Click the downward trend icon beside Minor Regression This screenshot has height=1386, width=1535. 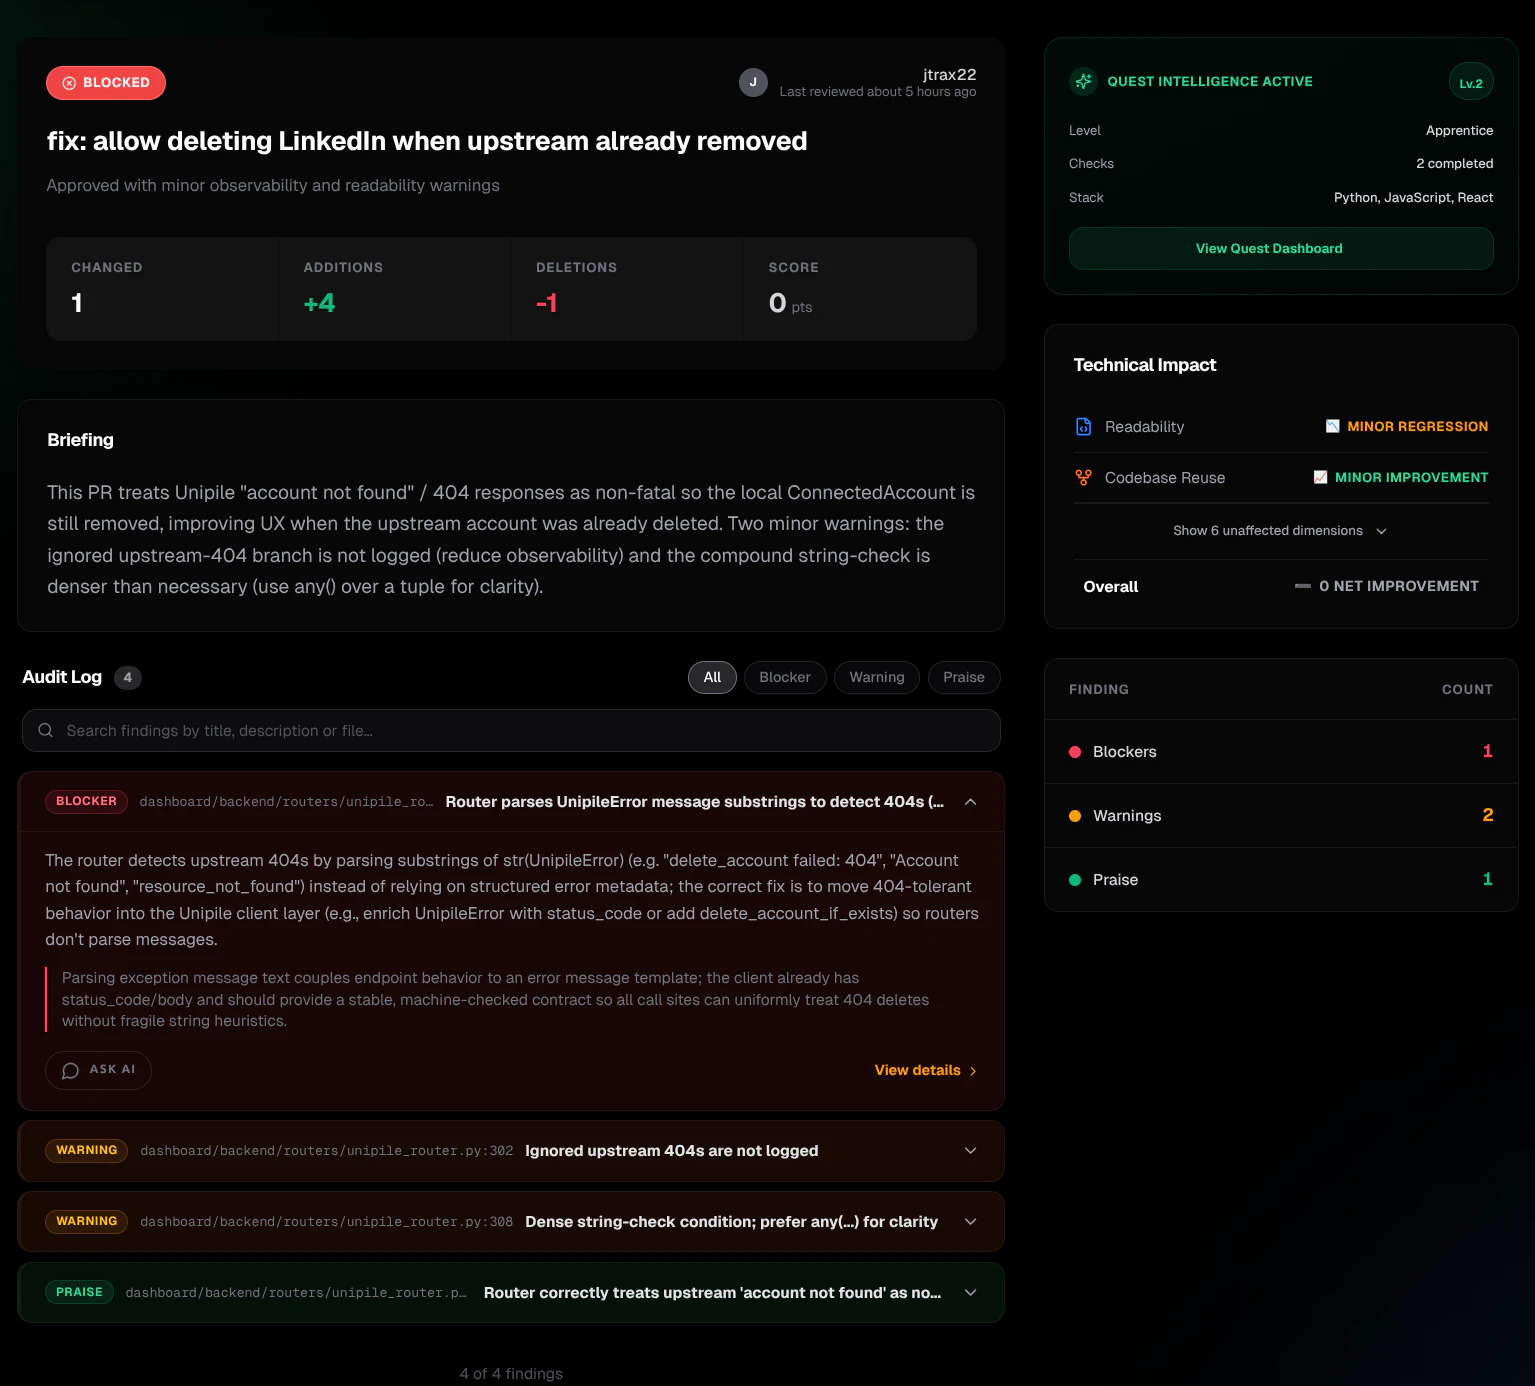(1332, 426)
